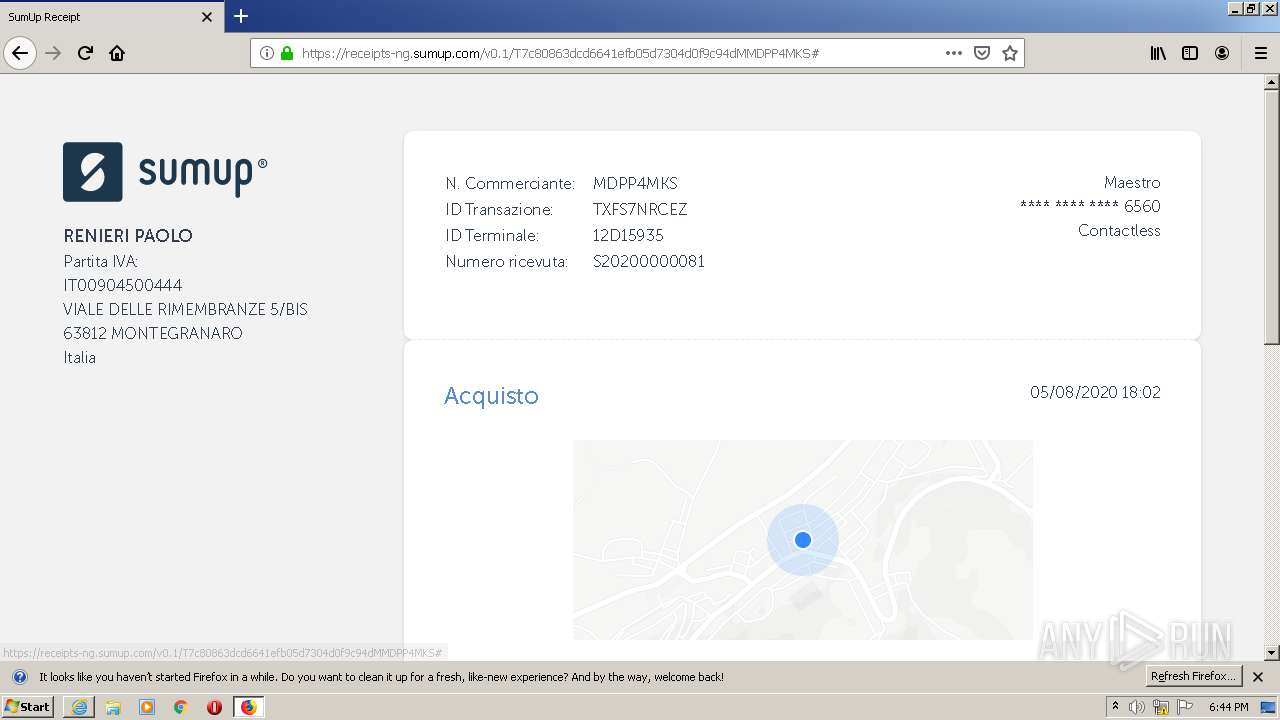Click the taskbar clock 6:44 PM
The image size is (1280, 720).
[x=1228, y=707]
